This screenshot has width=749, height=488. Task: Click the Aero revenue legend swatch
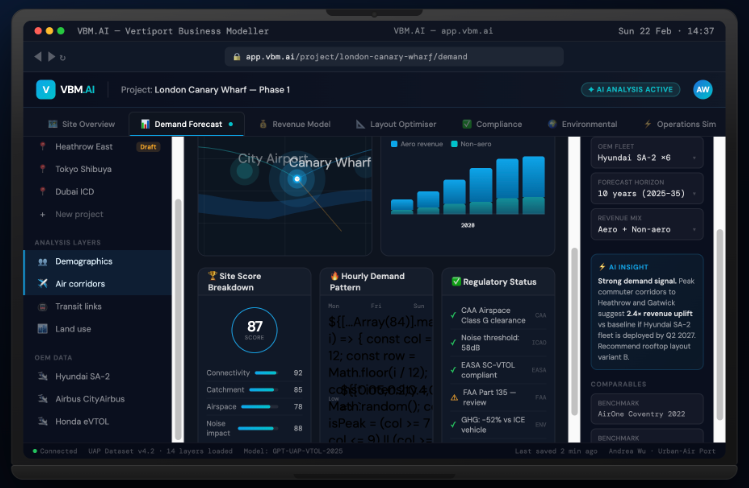394,145
